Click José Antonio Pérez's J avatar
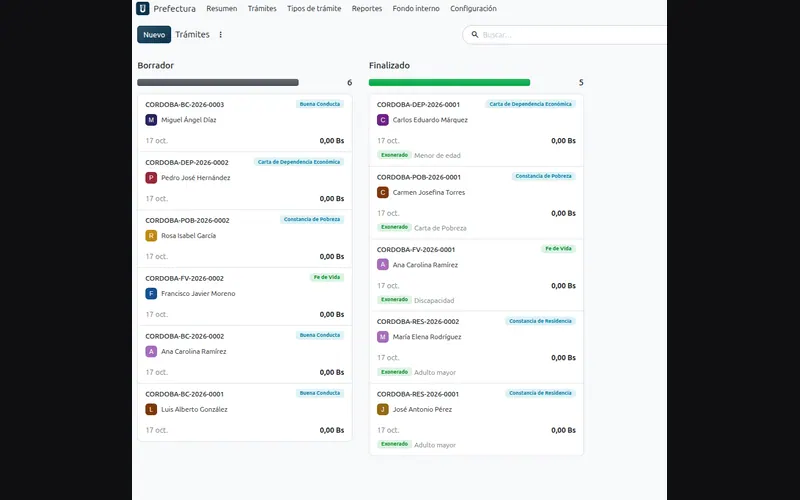Screen dimensions: 800x500 point(383,409)
